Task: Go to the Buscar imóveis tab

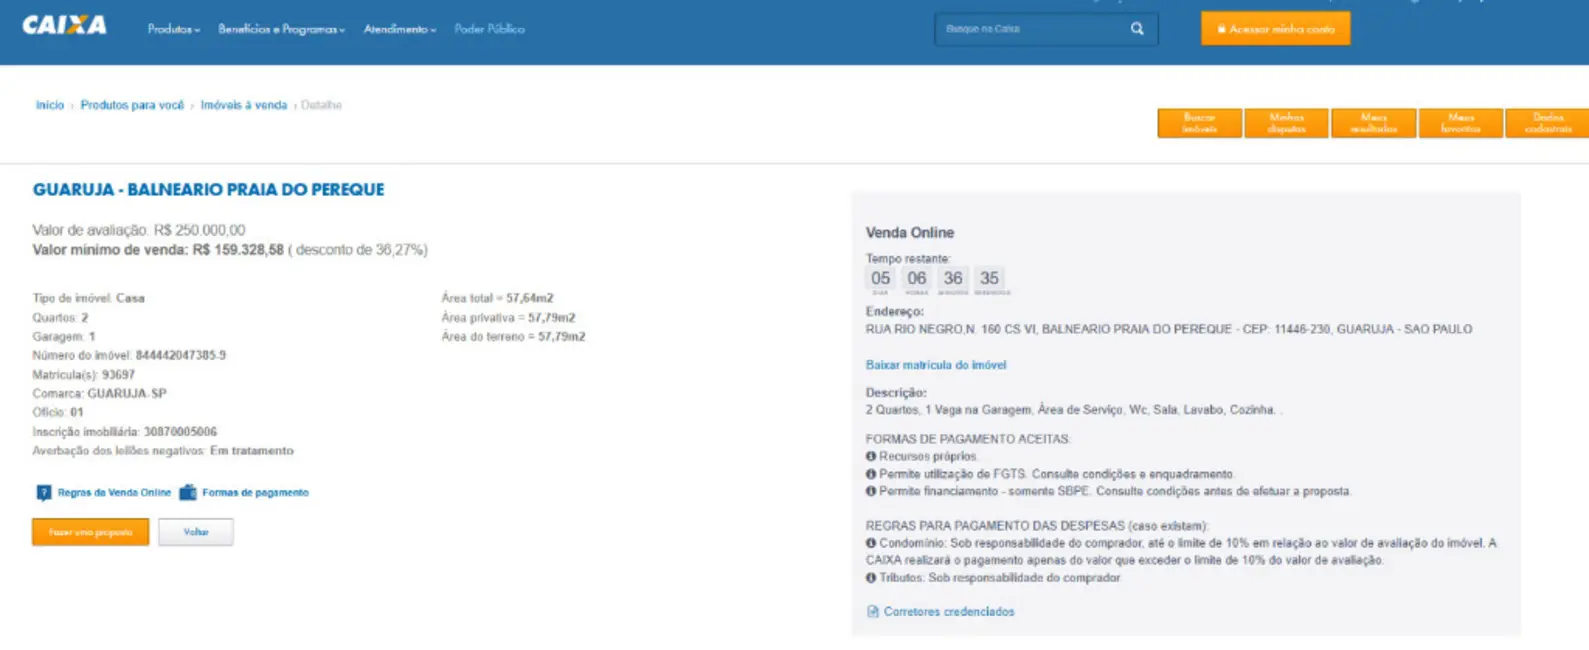Action: (1200, 123)
